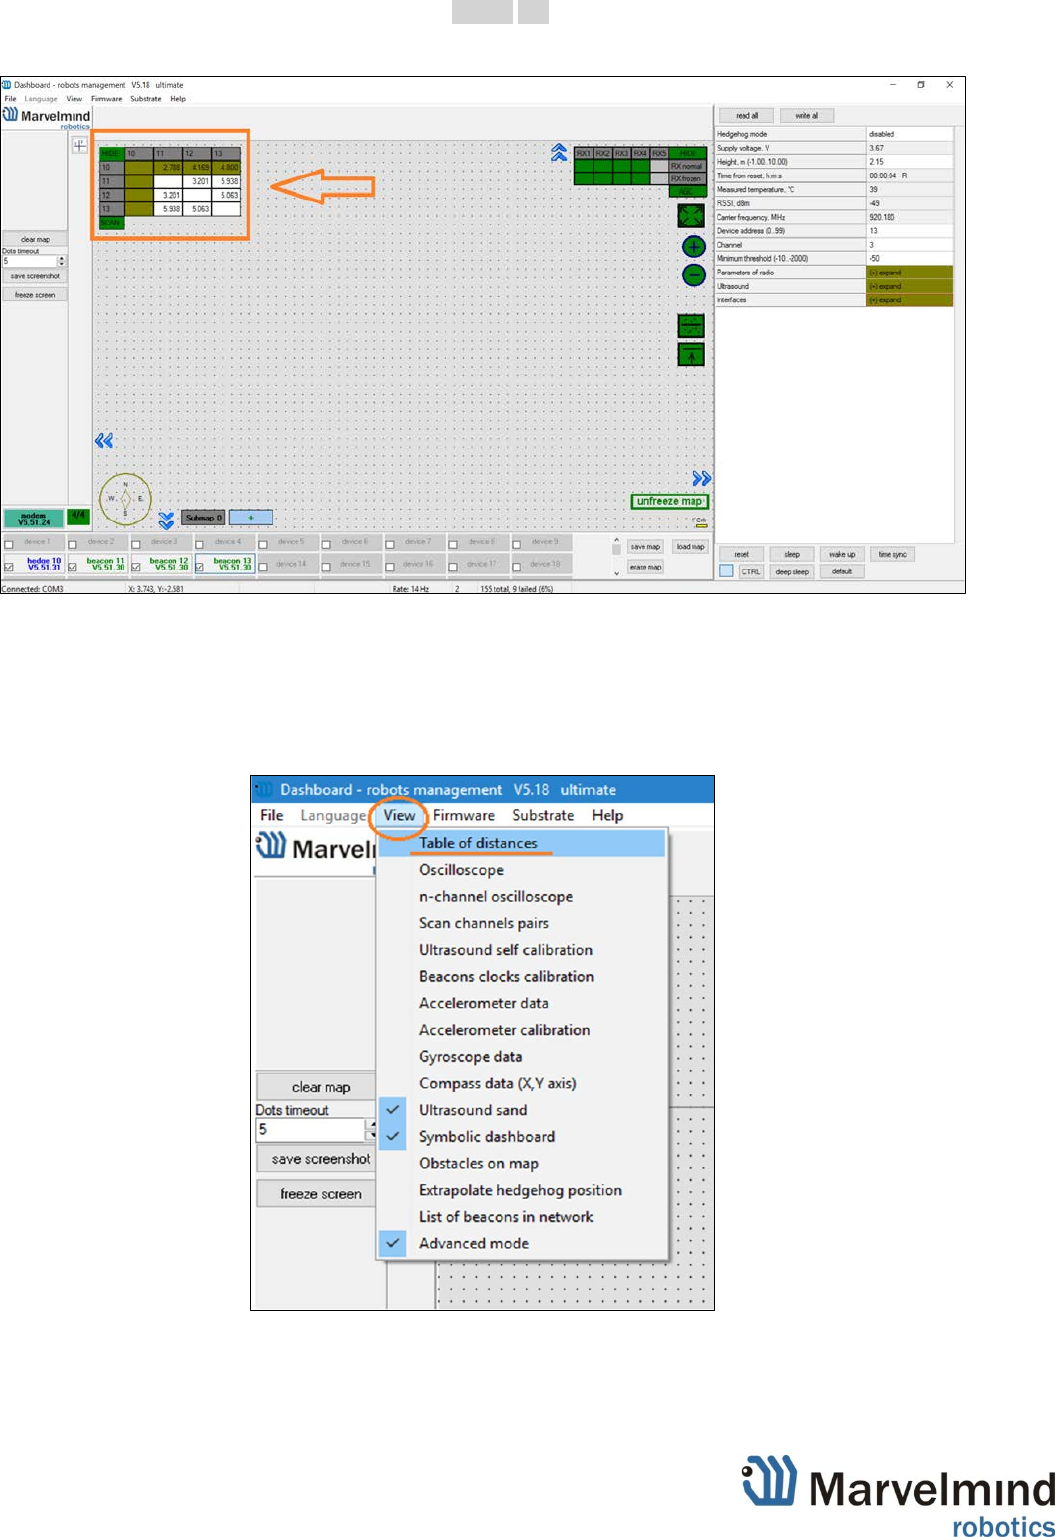
Task: Click the Dots timeout input in the lower screenshot
Action: coord(311,1129)
